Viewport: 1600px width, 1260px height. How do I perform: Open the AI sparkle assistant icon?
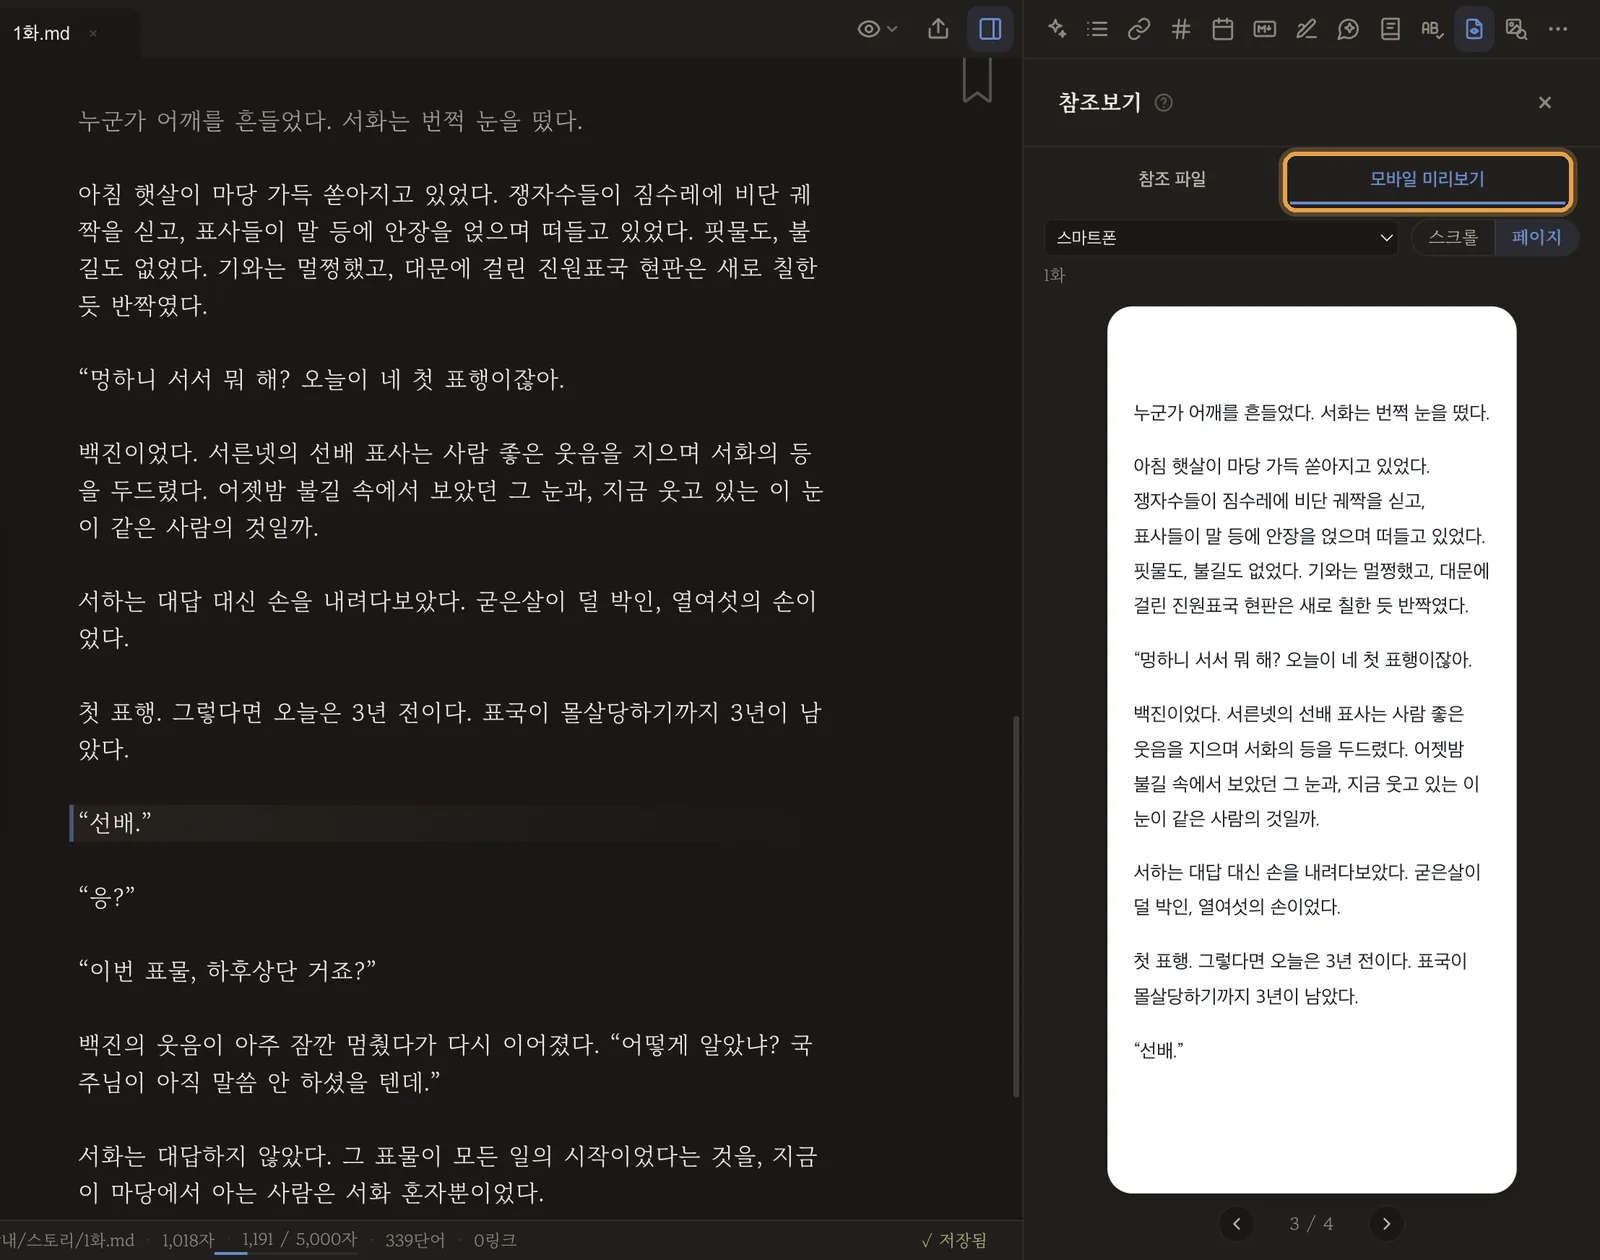(1056, 29)
